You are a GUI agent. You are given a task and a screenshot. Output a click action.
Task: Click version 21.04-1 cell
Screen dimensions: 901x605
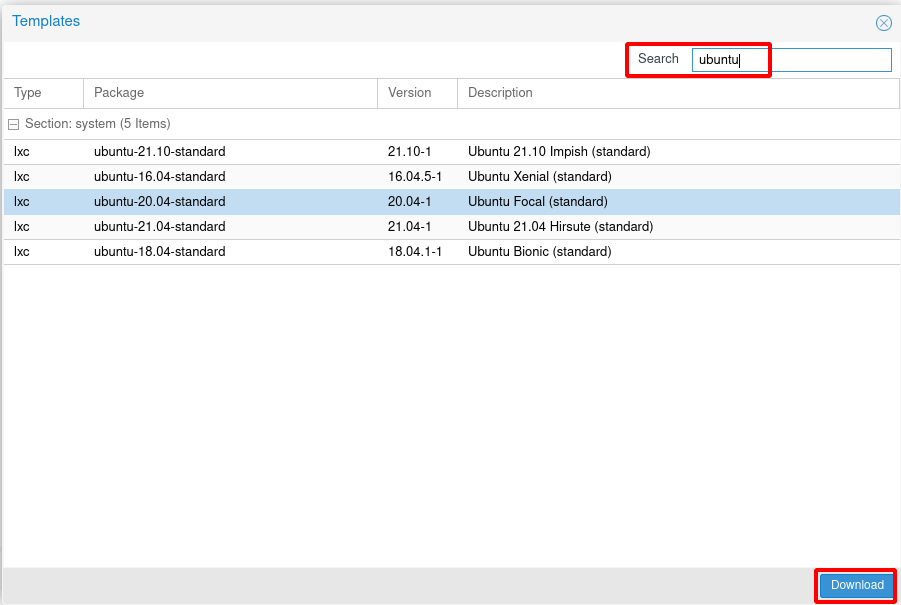pyautogui.click(x=408, y=227)
